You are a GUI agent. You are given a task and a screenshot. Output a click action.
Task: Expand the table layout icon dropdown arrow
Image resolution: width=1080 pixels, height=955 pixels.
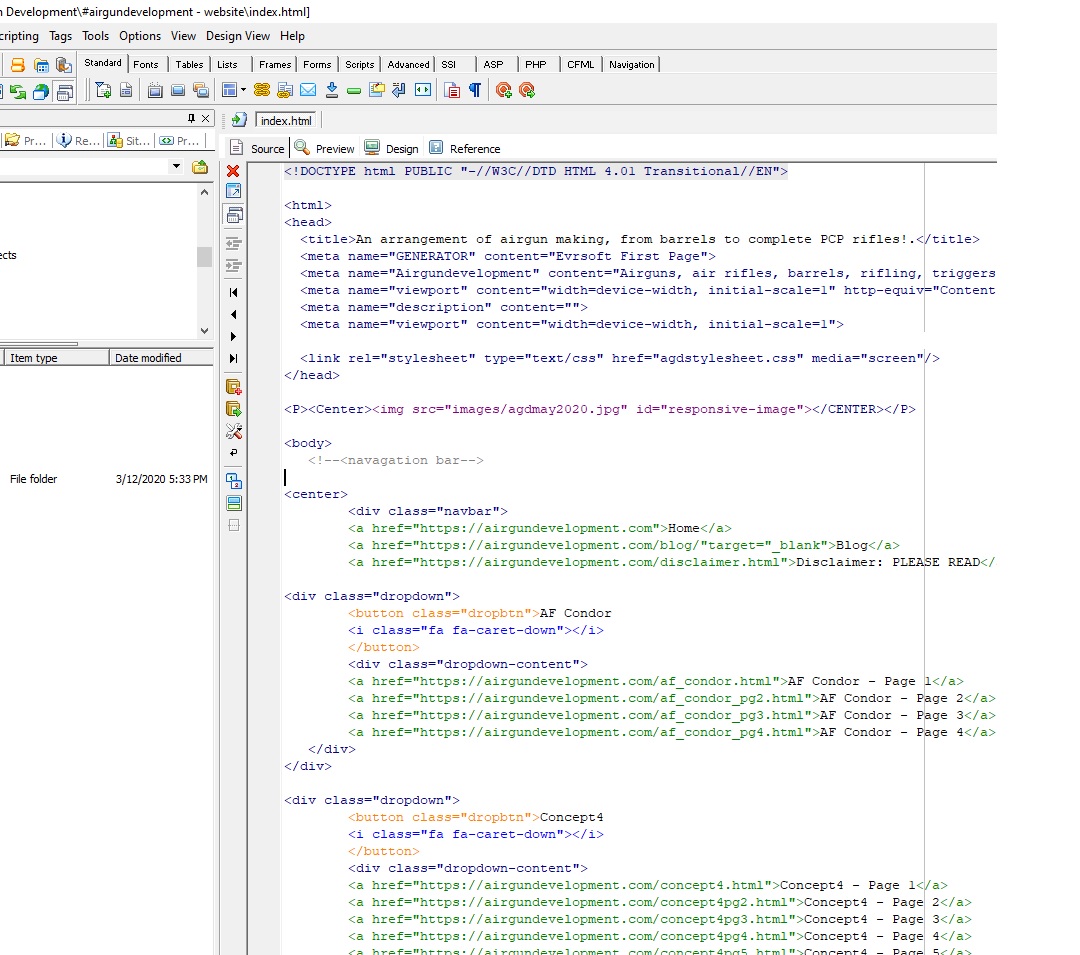242,91
